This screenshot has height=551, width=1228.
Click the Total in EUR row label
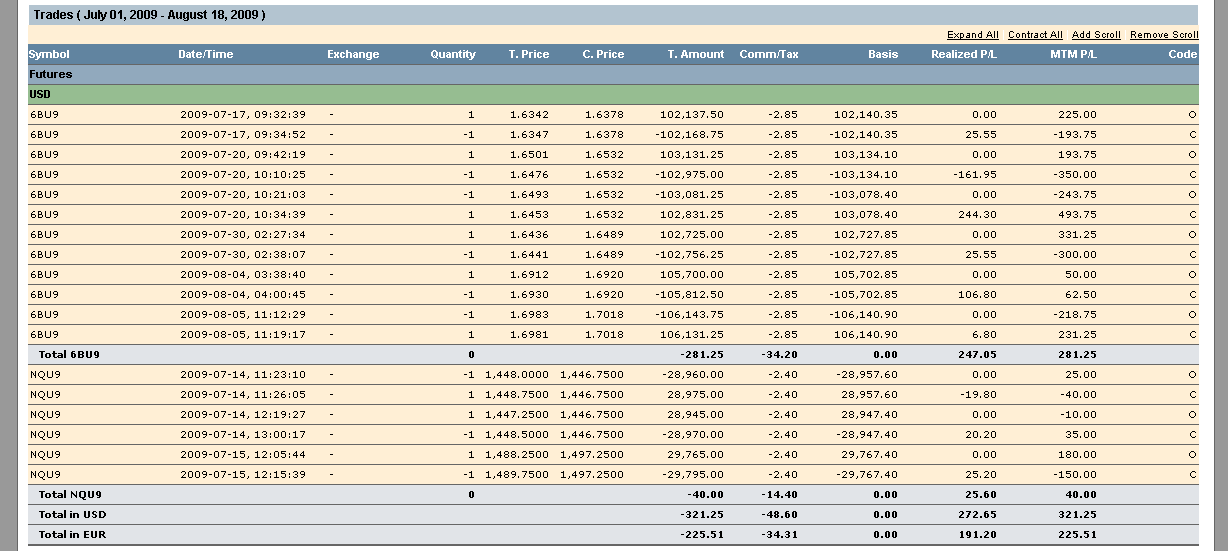(72, 534)
